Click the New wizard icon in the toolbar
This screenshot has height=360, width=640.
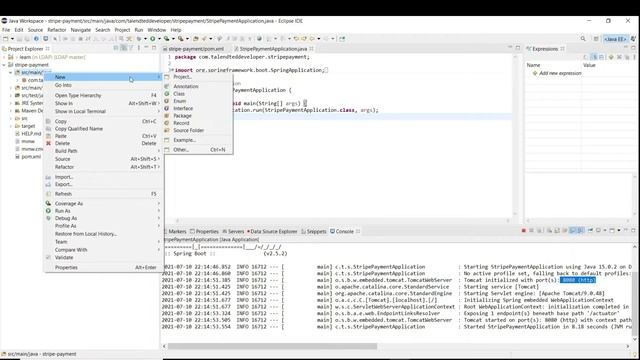6,39
